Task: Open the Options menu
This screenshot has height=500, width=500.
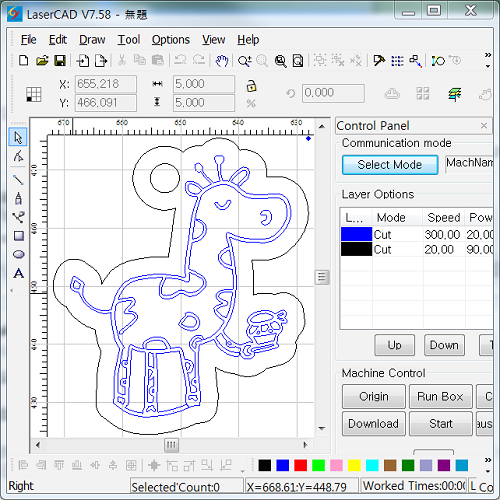Action: (x=171, y=40)
